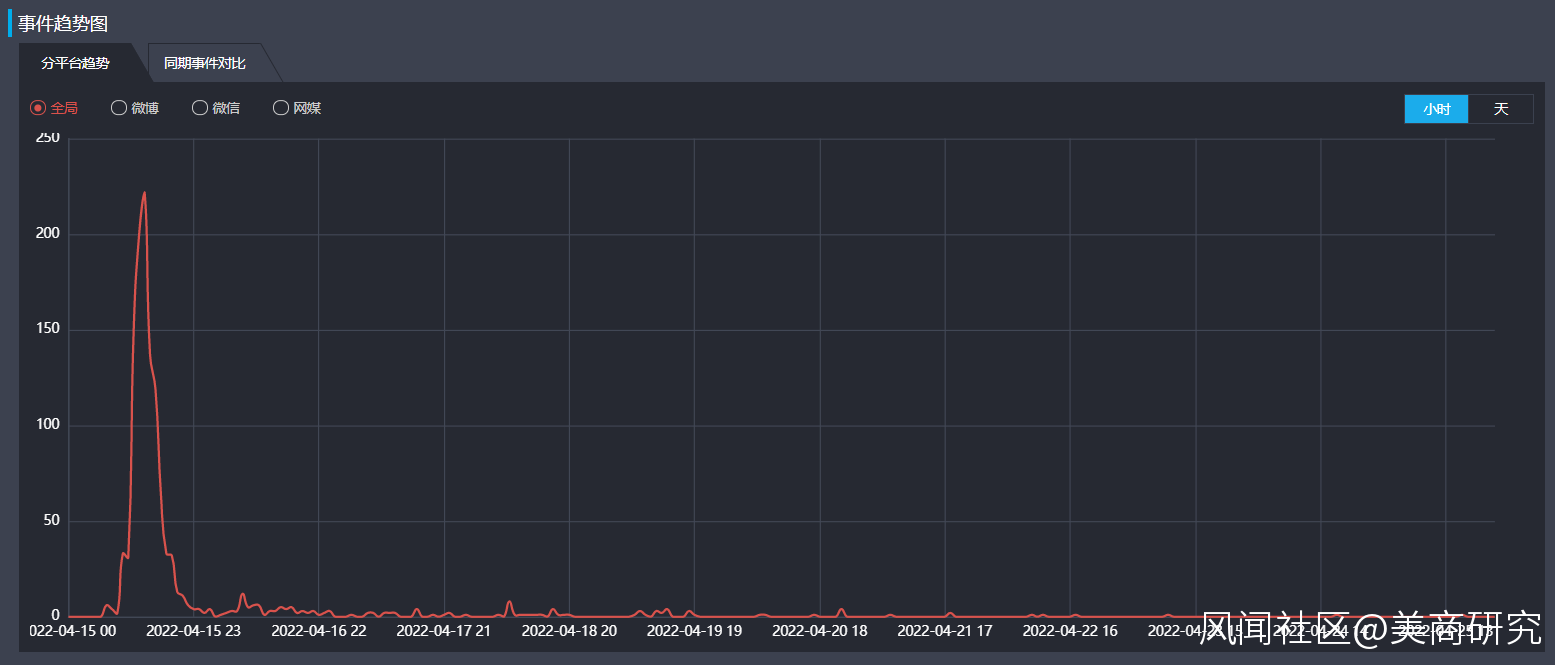Click the highest peak of the red trend line
Image resolution: width=1555 pixels, height=665 pixels.
pyautogui.click(x=145, y=193)
